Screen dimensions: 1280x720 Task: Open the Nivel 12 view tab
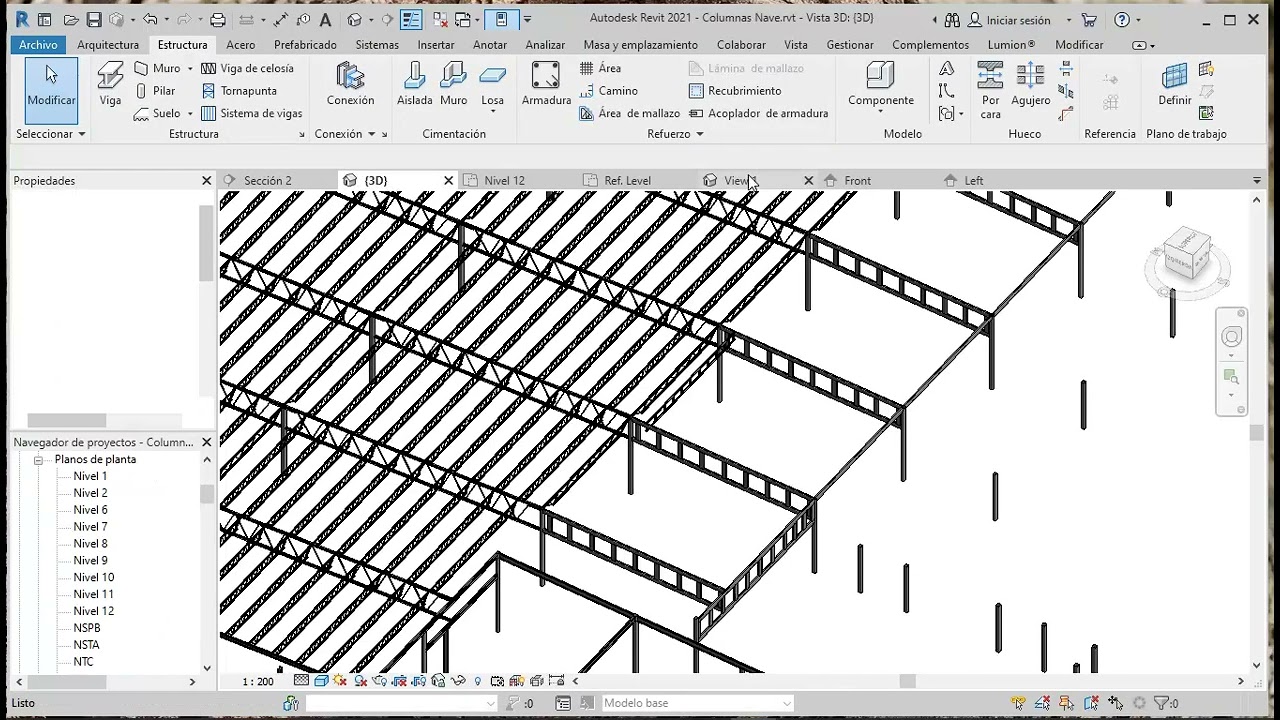[504, 181]
